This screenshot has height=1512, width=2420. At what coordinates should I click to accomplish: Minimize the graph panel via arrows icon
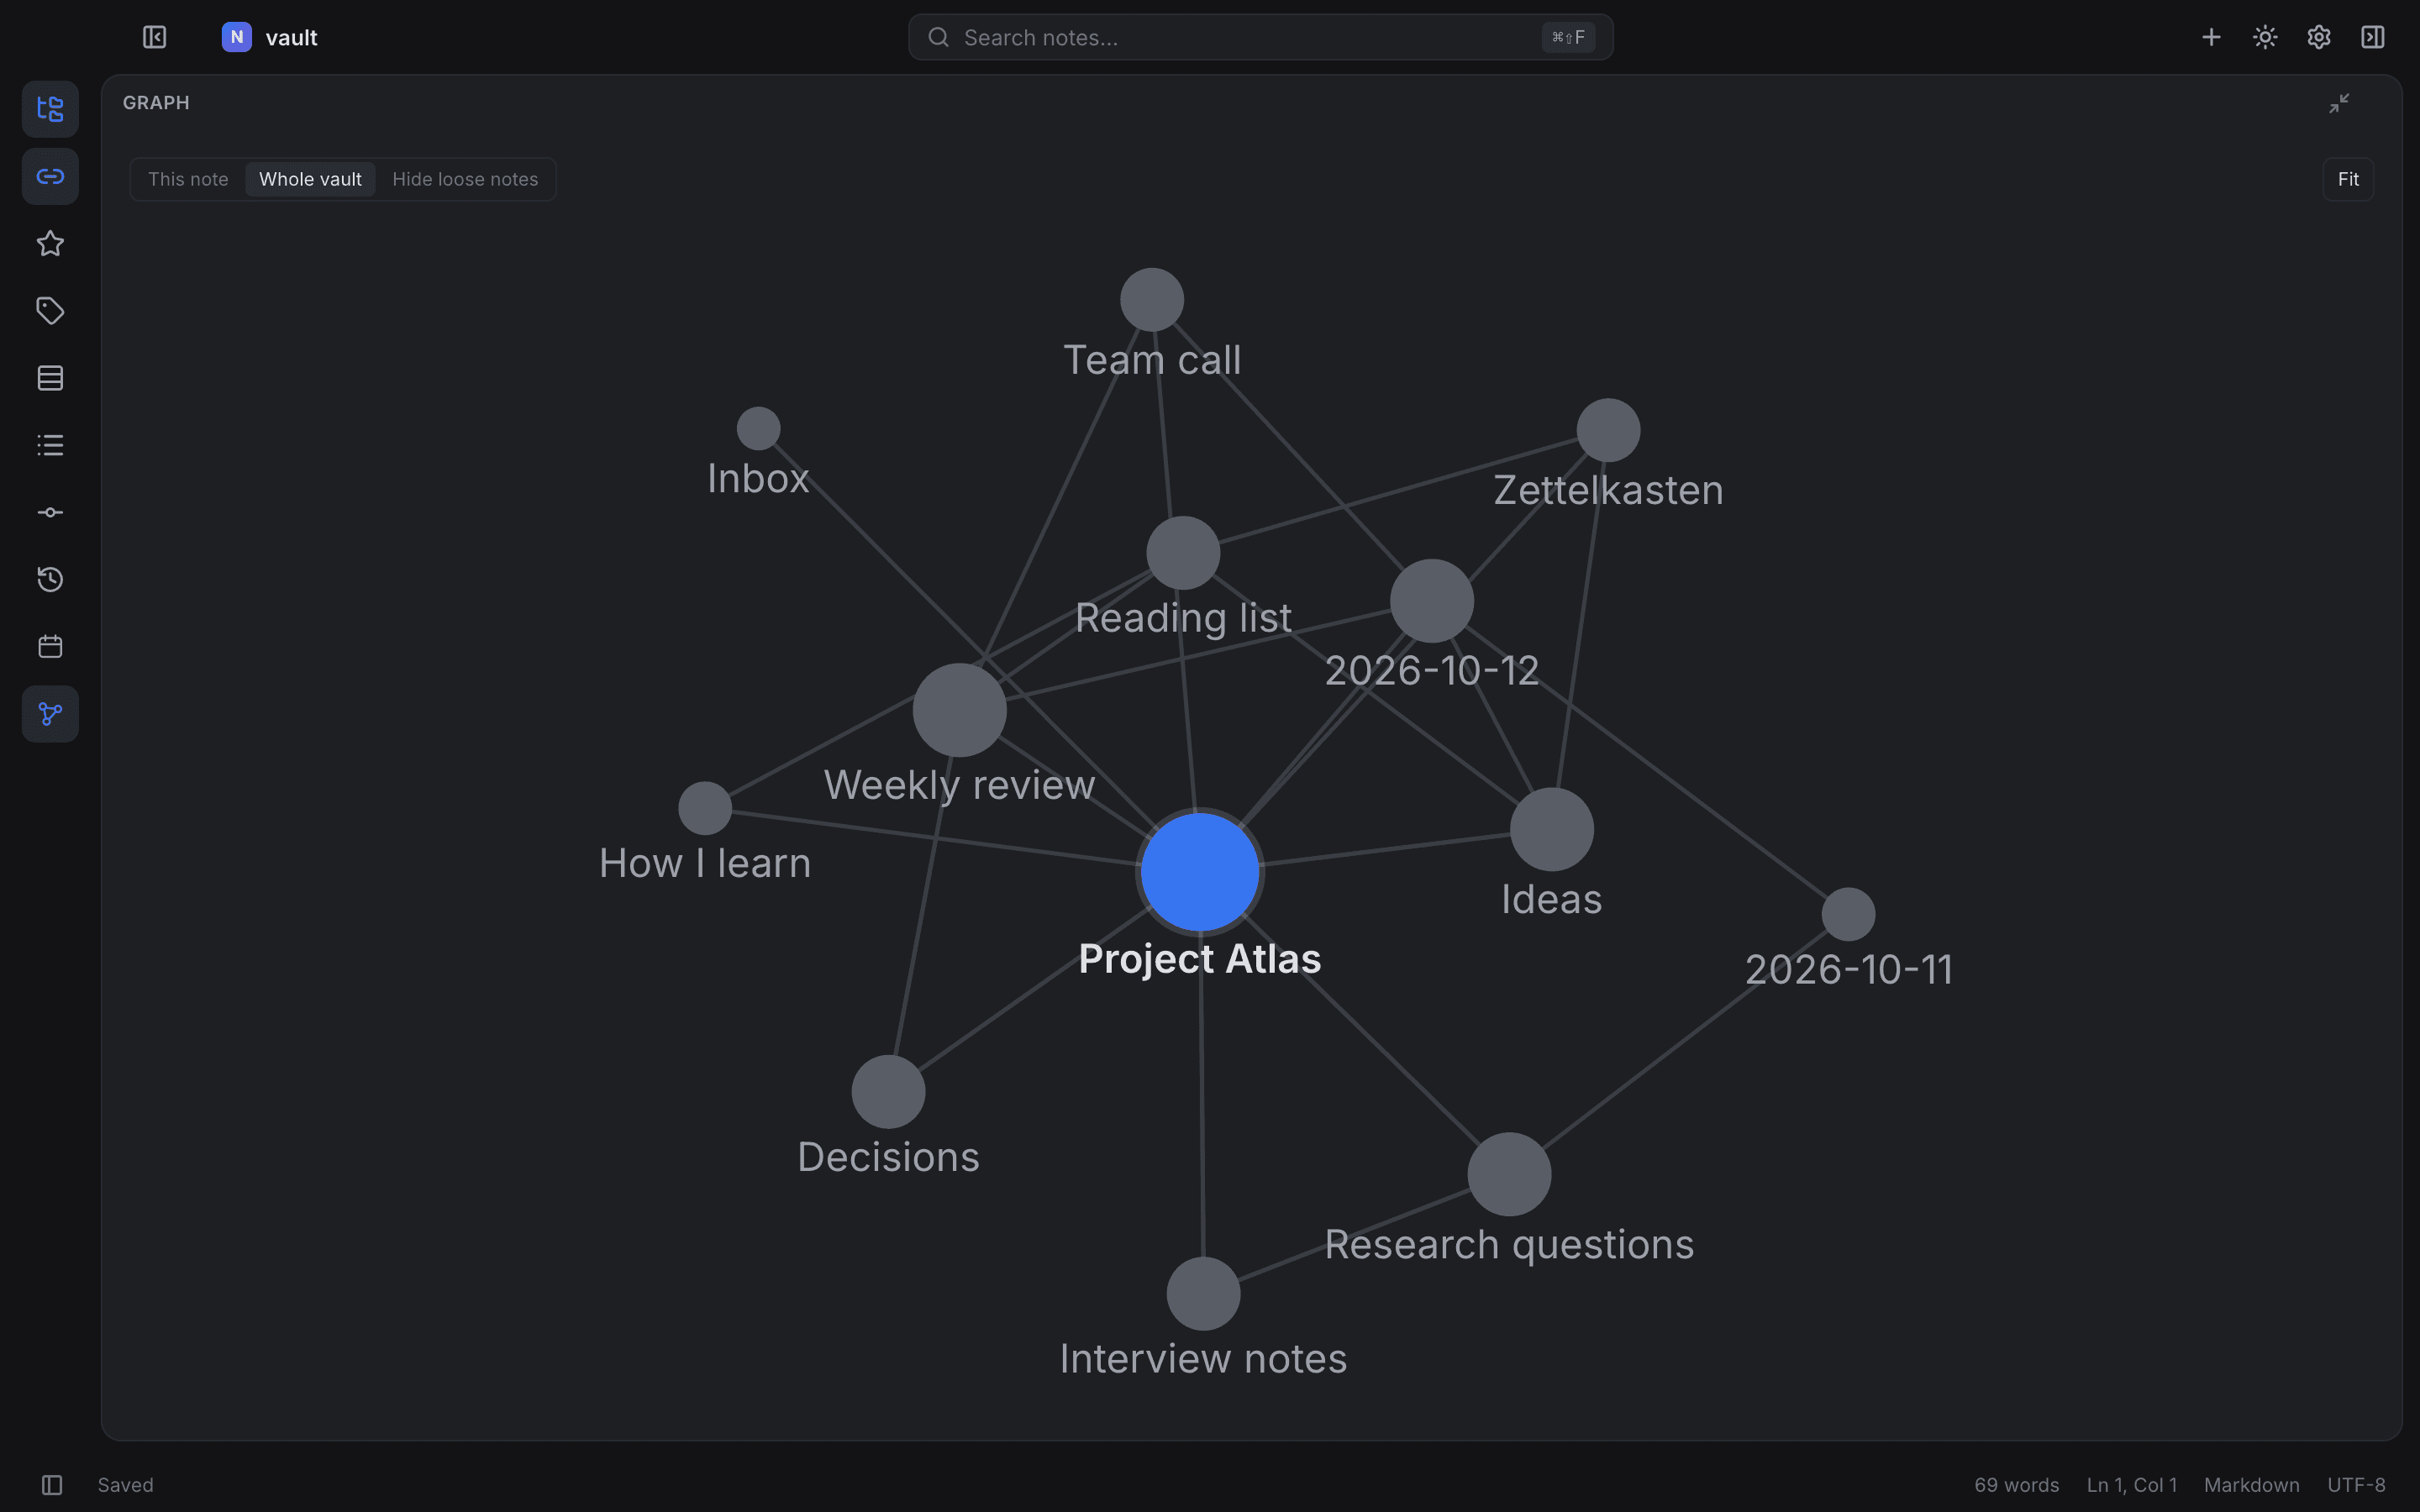2339,103
